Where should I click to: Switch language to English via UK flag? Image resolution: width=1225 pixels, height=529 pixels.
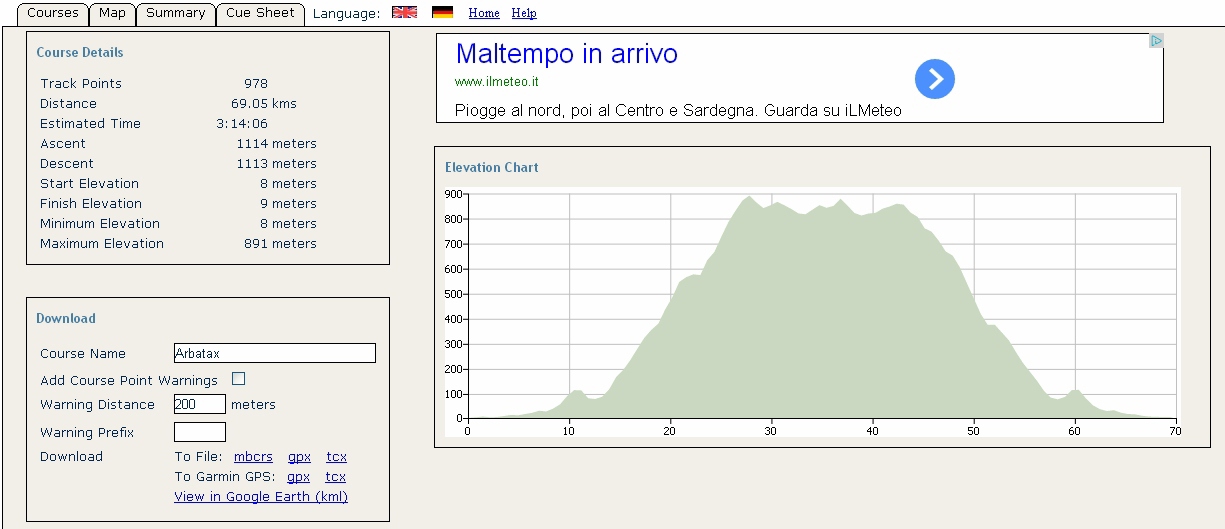click(404, 13)
